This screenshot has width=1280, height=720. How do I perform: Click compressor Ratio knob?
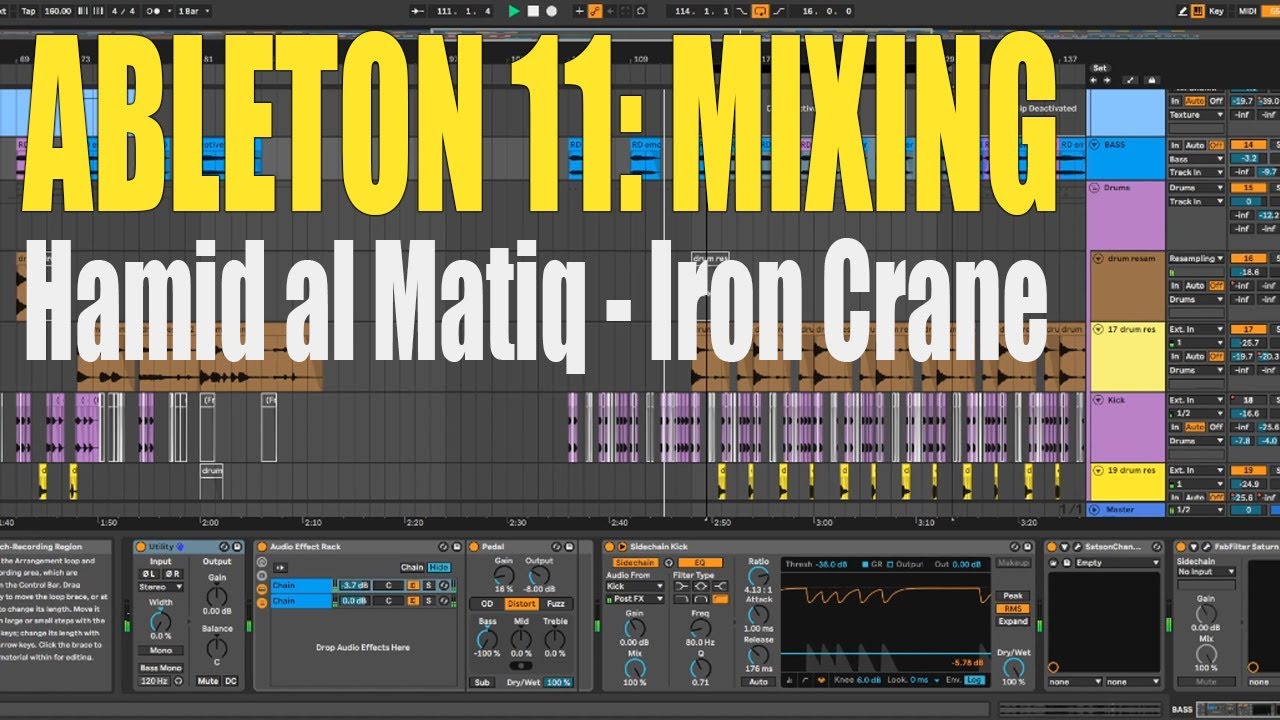[x=759, y=576]
